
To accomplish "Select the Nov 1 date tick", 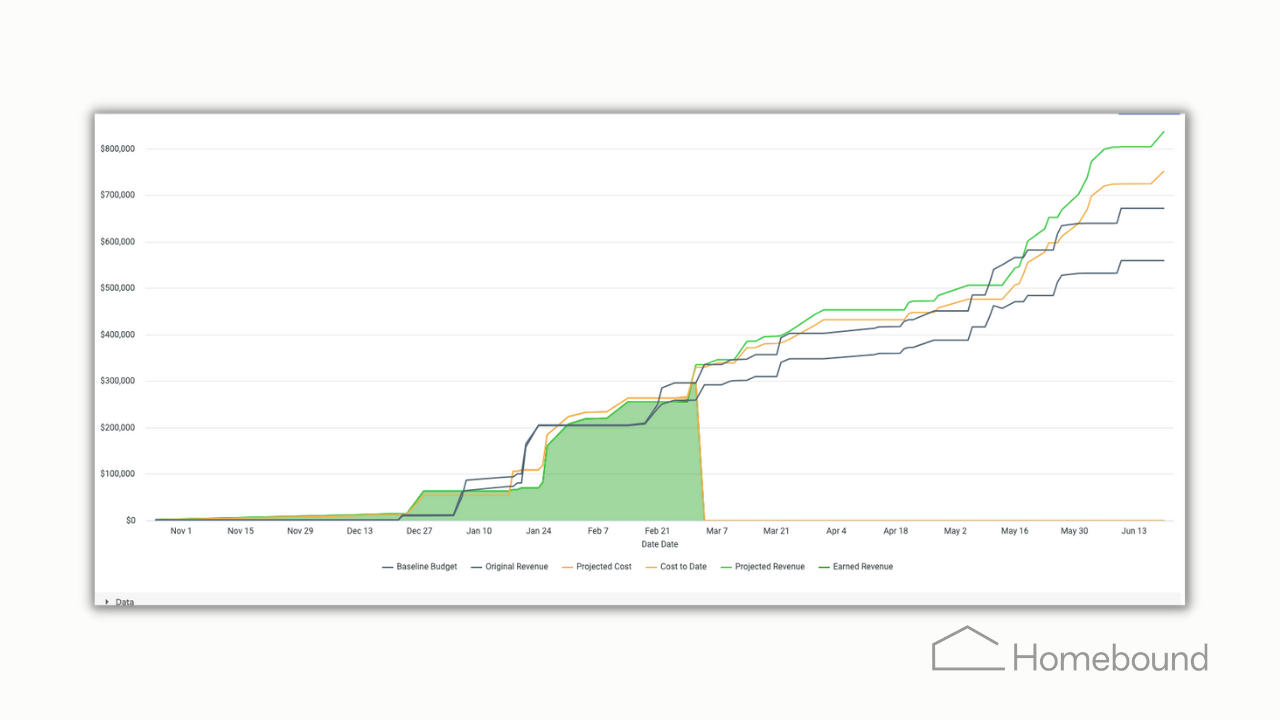I will (x=181, y=531).
